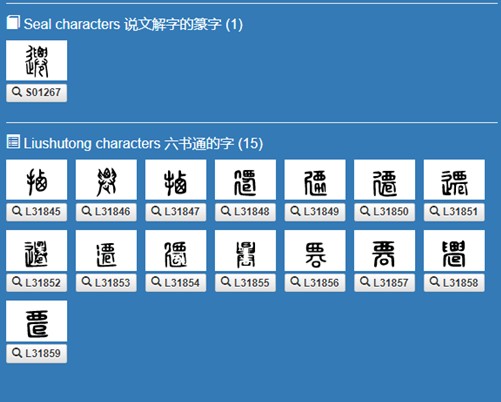Select the character image above L31856

[x=315, y=250]
